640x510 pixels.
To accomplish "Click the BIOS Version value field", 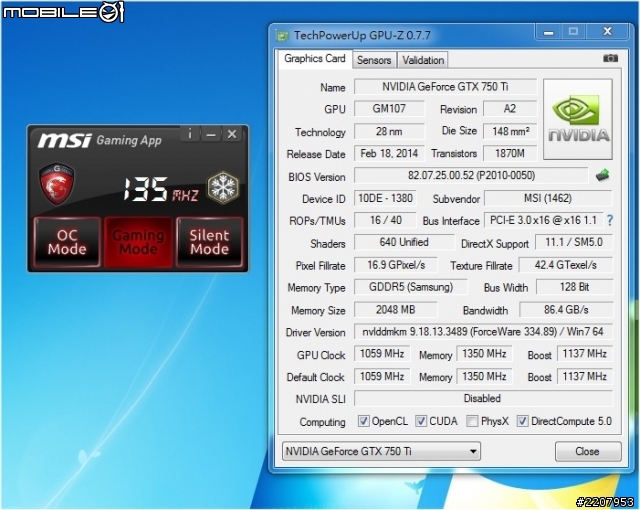I will click(471, 176).
